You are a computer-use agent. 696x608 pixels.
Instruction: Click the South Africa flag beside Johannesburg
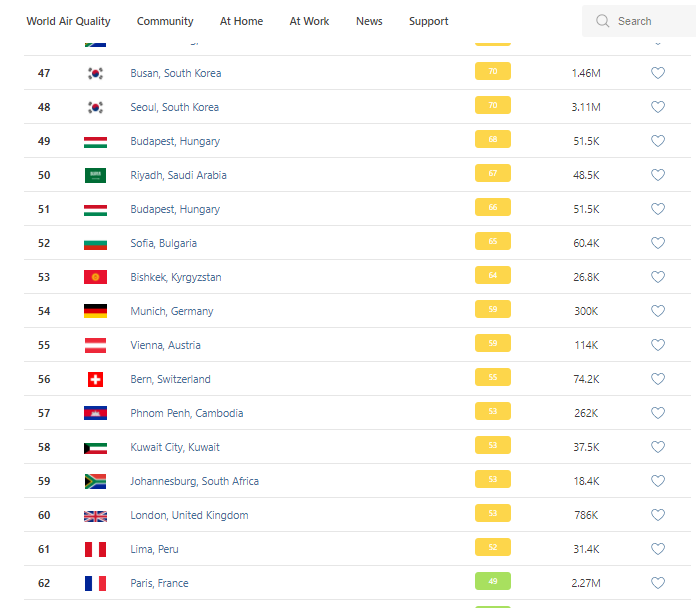(x=95, y=481)
